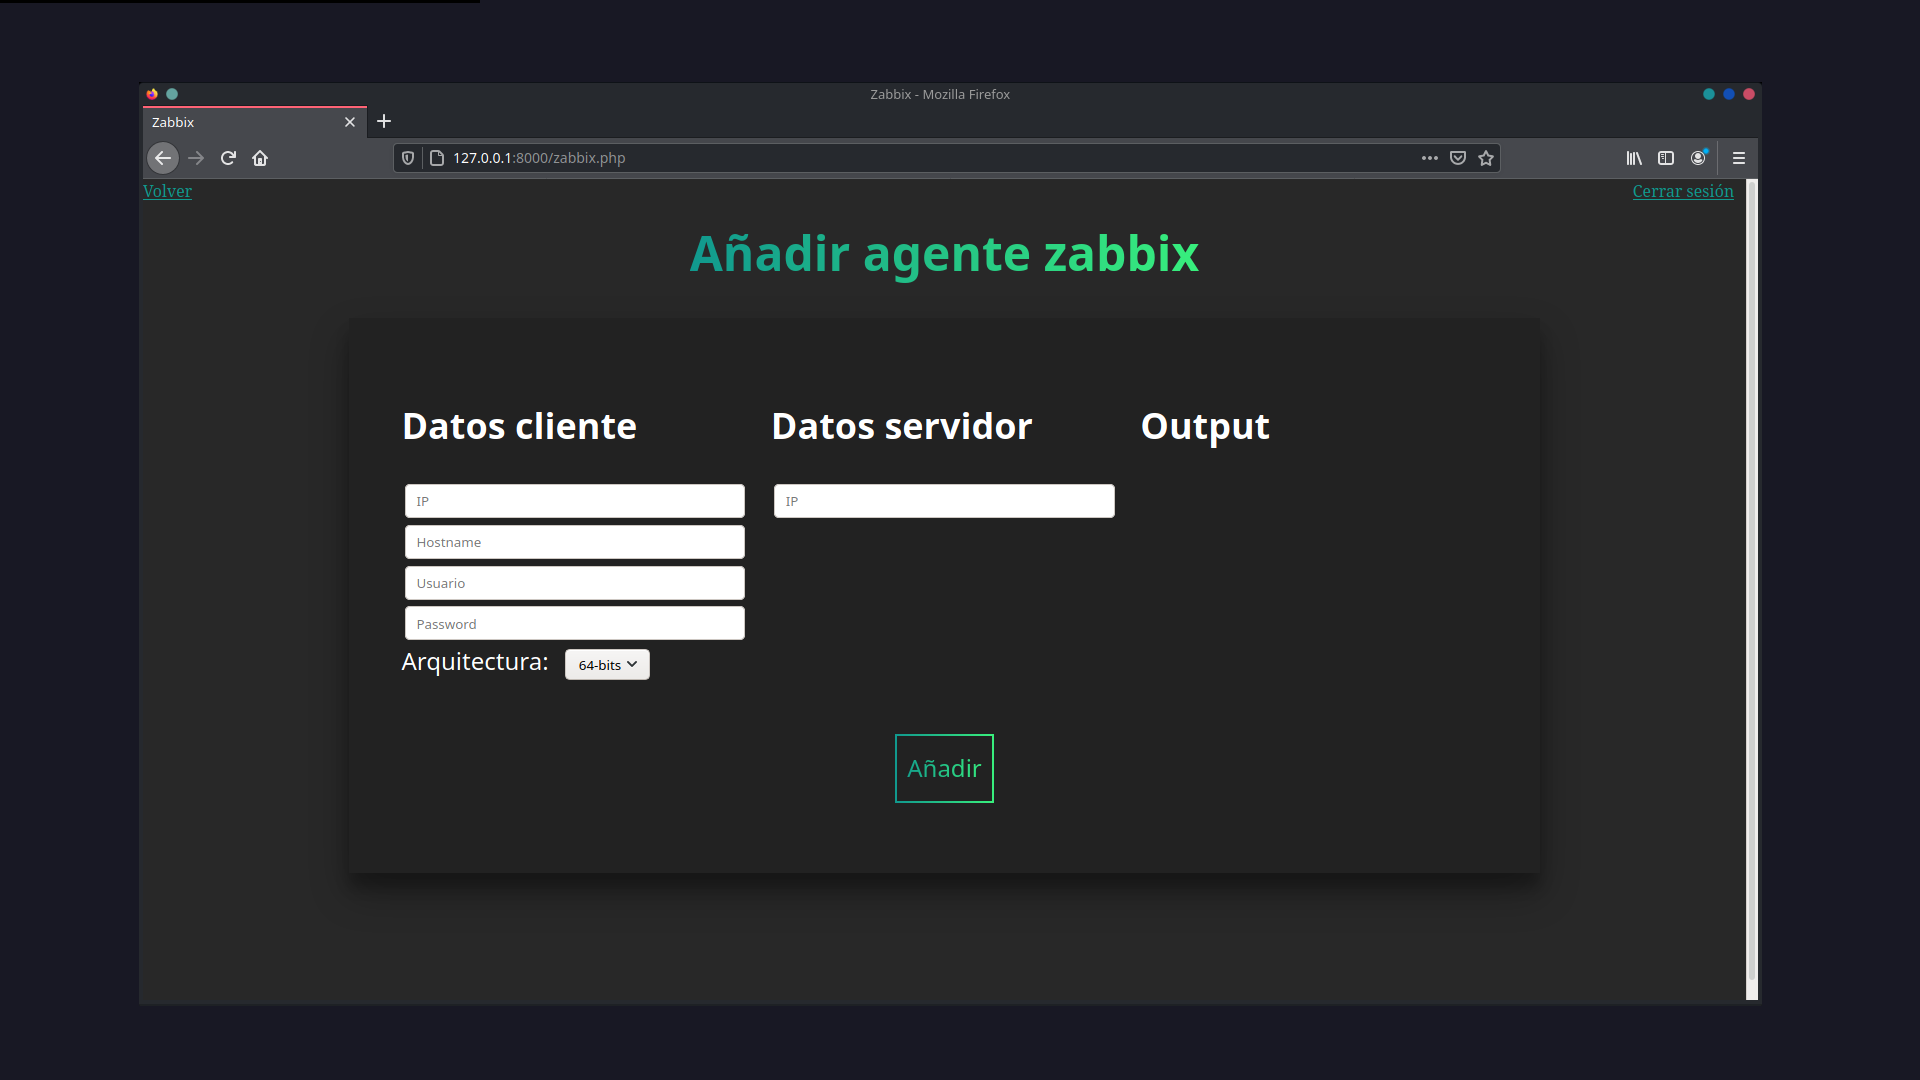
Task: Click the Añadir button
Action: (943, 768)
